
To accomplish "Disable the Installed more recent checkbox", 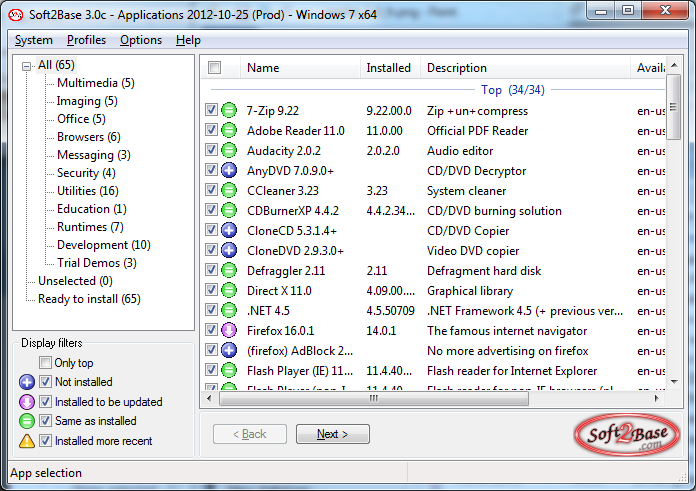I will (x=45, y=440).
